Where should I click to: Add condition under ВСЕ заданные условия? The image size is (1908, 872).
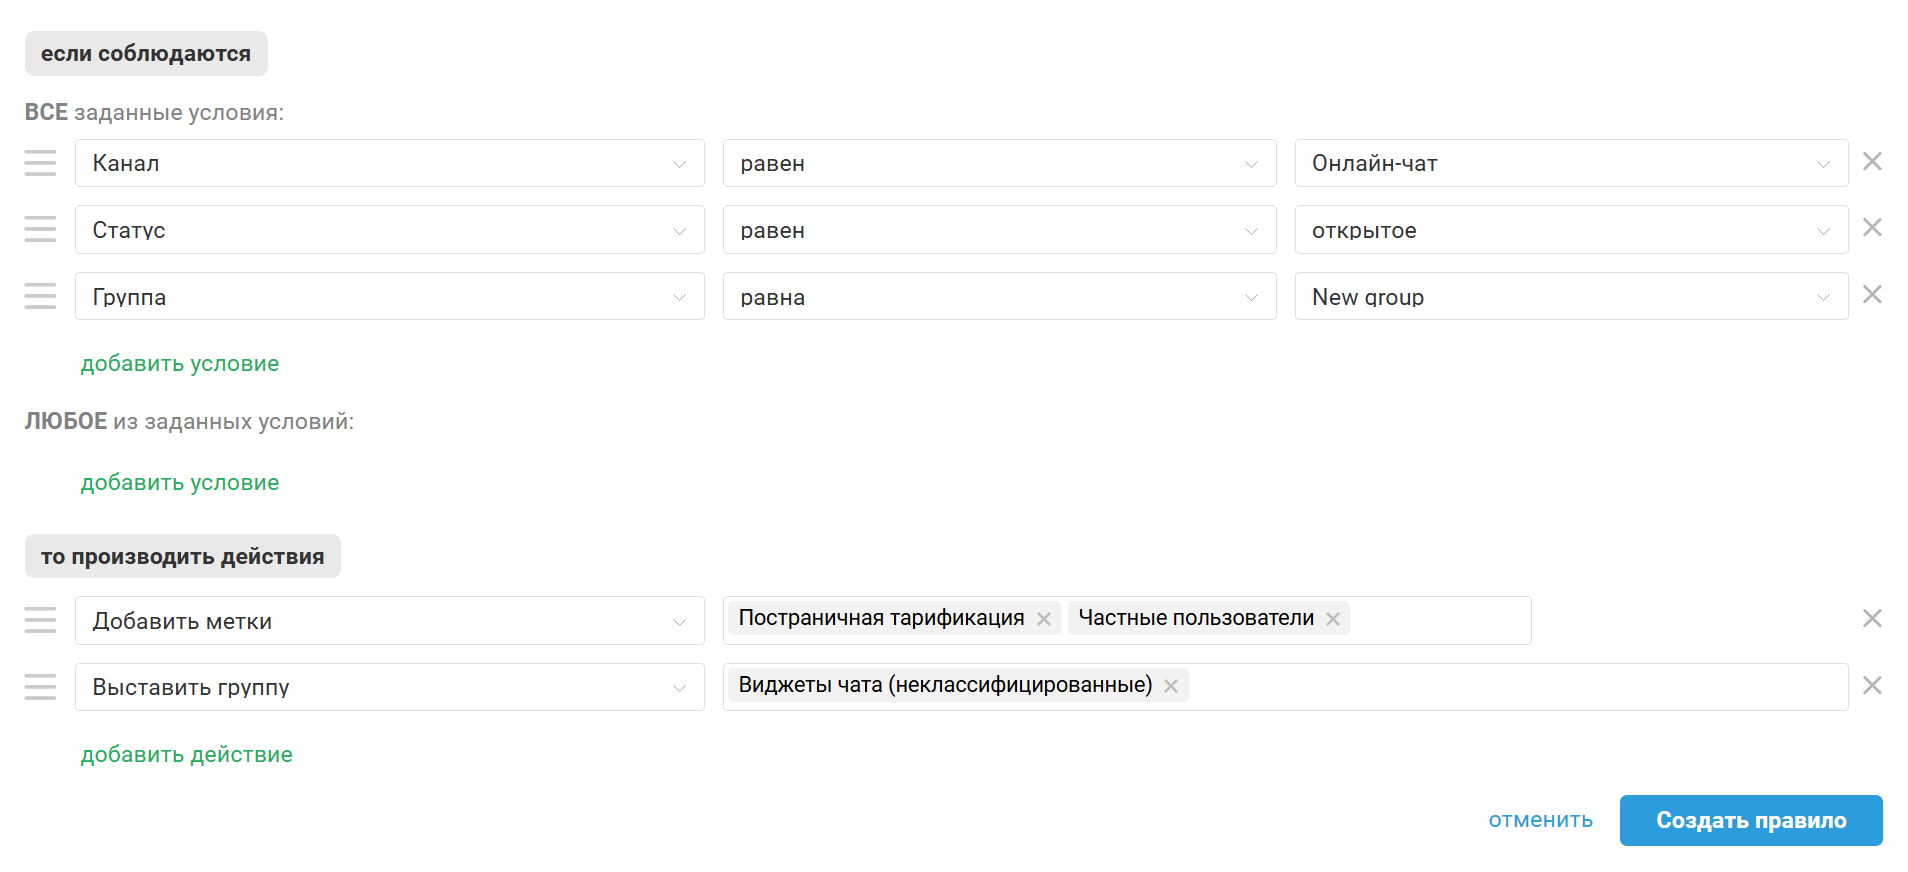(180, 364)
